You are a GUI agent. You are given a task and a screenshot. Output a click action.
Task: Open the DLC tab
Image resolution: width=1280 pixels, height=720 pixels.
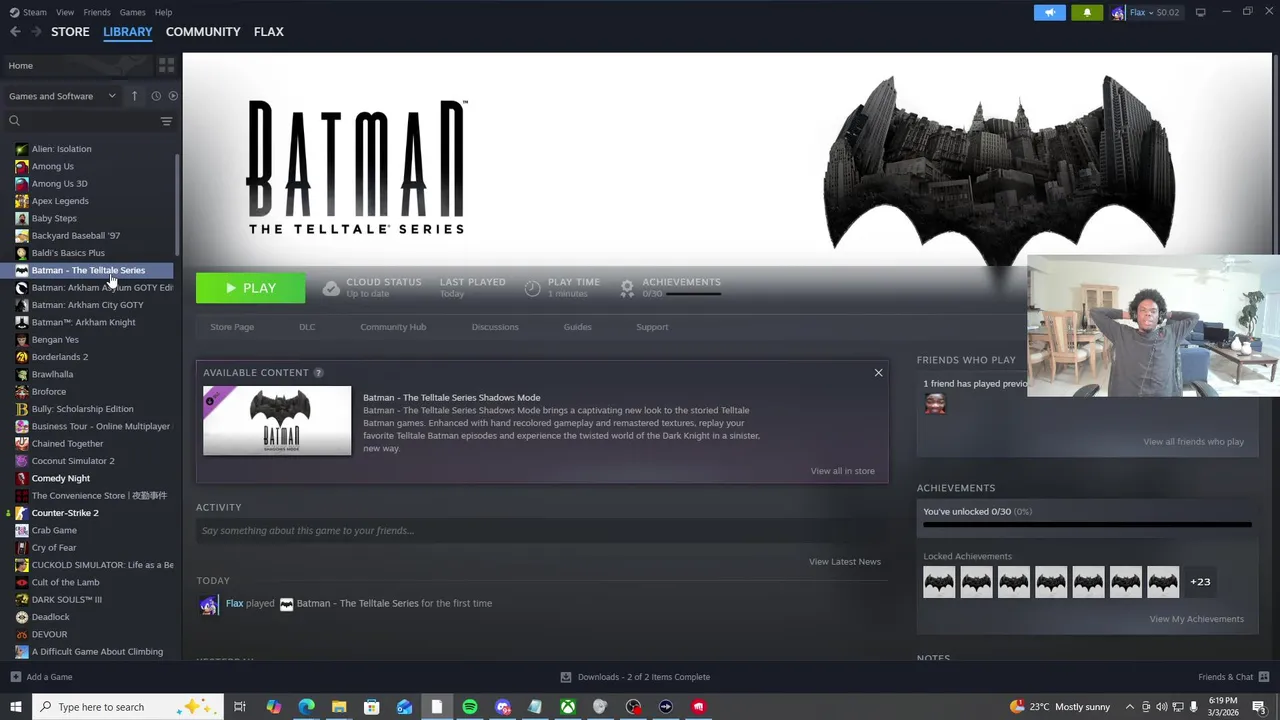[x=307, y=327]
